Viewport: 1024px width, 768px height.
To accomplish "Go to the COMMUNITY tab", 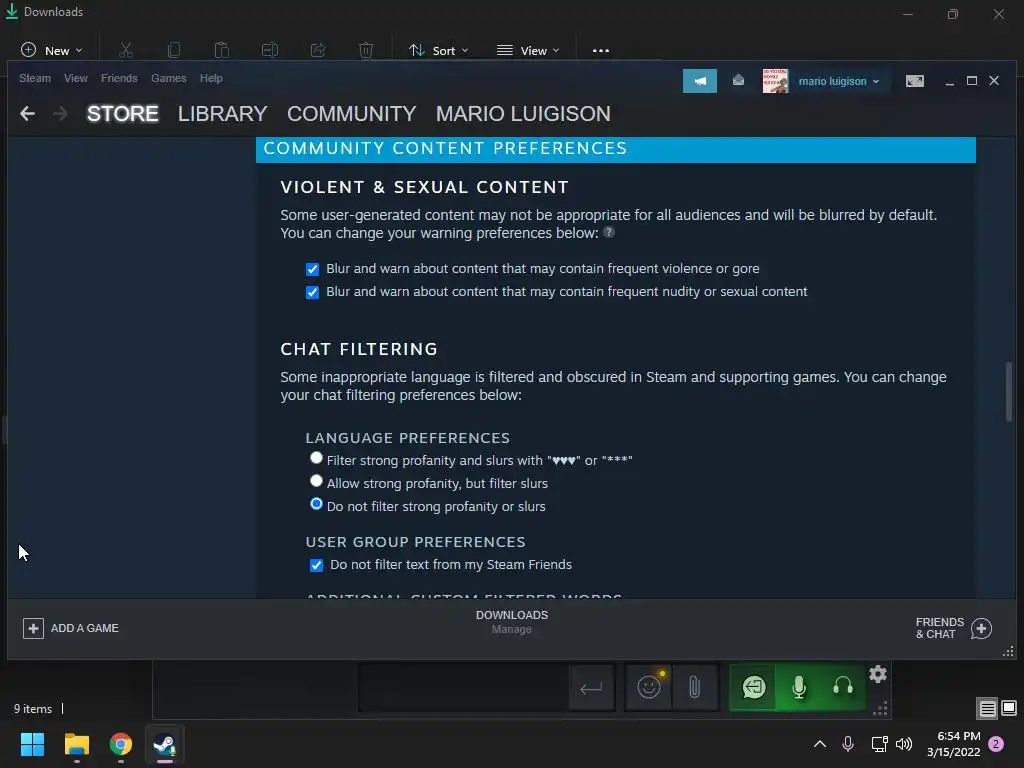I will pyautogui.click(x=351, y=114).
